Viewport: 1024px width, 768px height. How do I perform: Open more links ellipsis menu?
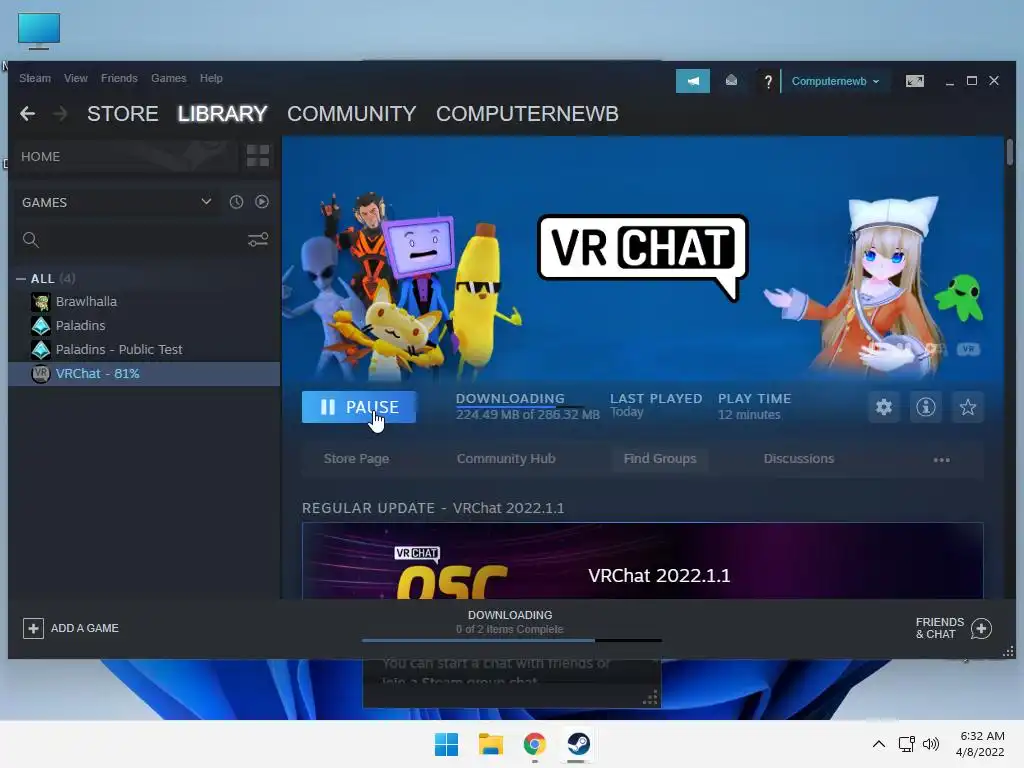[942, 460]
